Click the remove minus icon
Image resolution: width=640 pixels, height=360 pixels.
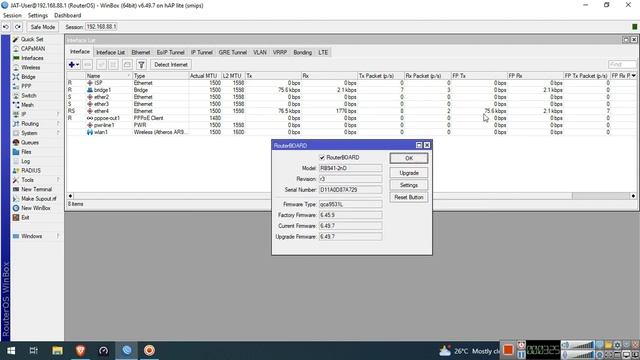[87, 64]
